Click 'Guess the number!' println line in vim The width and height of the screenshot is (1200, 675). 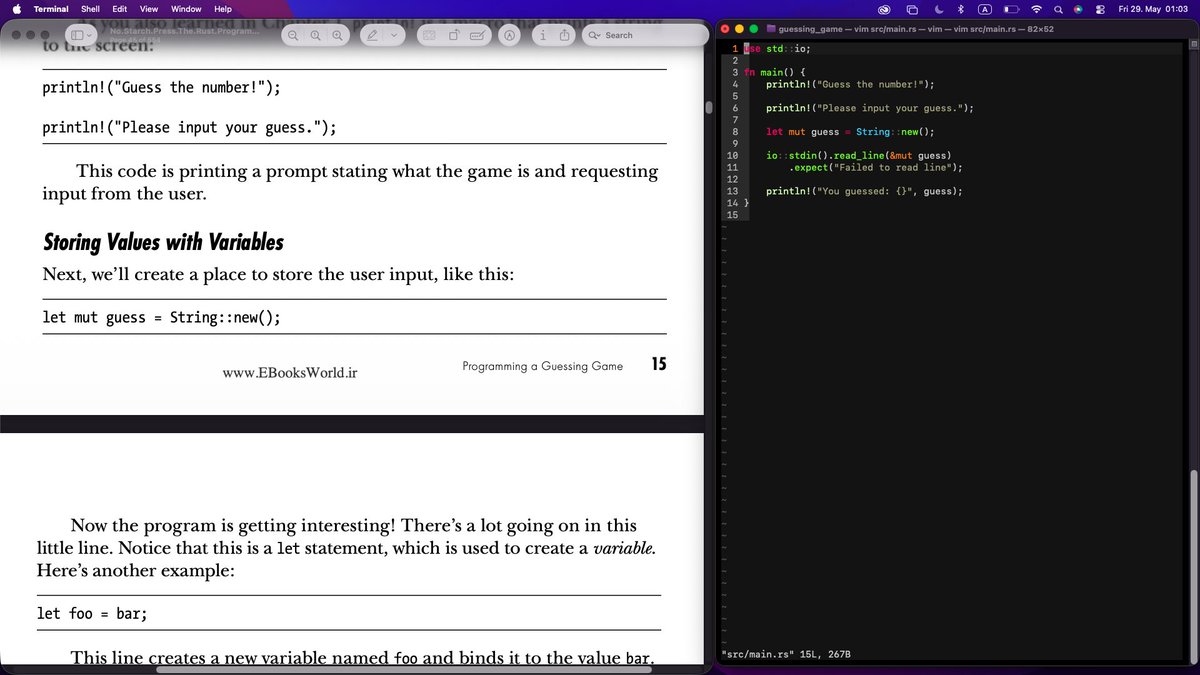coord(850,84)
